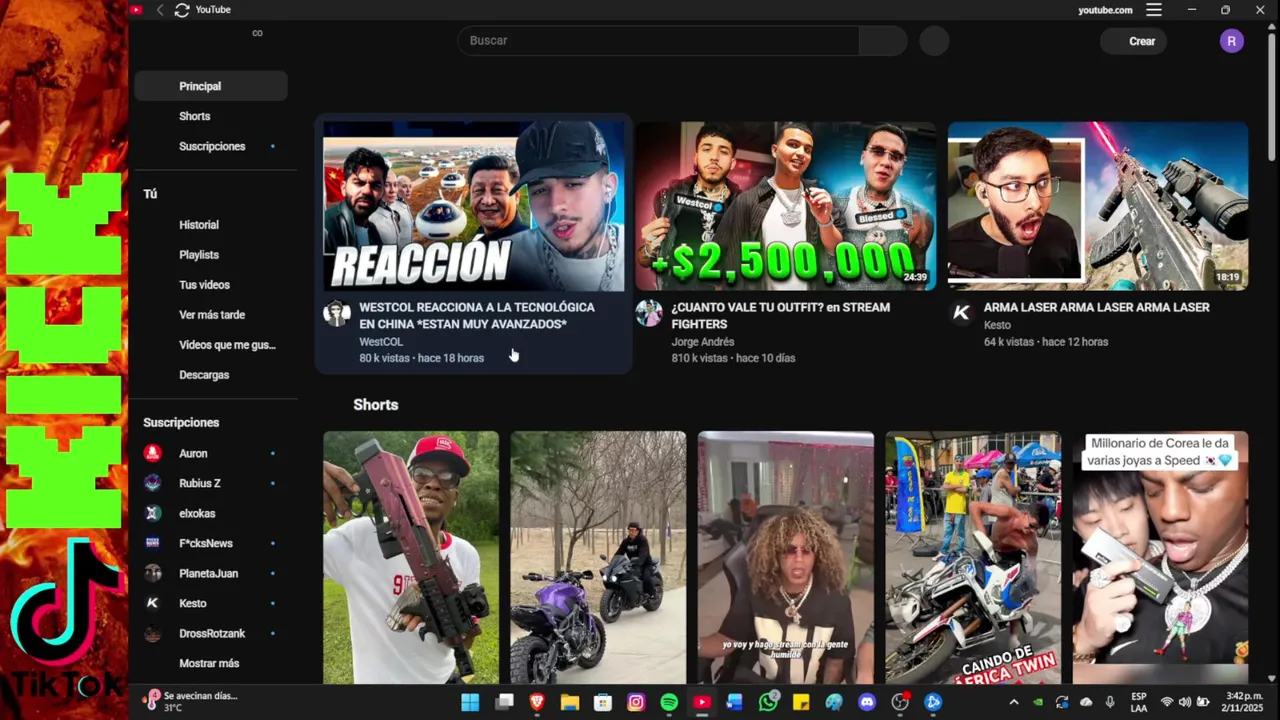Click the microphone icon in system tray
Viewport: 1280px width, 720px height.
pos(1110,702)
